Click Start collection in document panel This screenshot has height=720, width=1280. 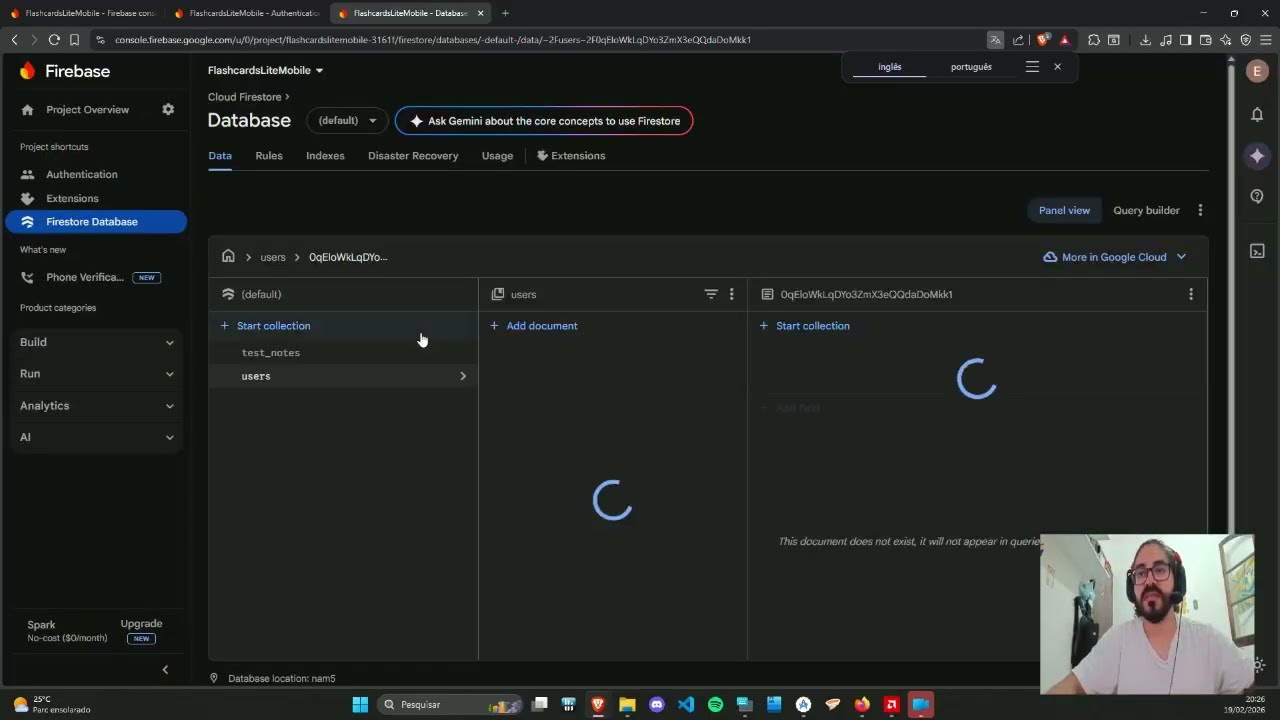[804, 326]
